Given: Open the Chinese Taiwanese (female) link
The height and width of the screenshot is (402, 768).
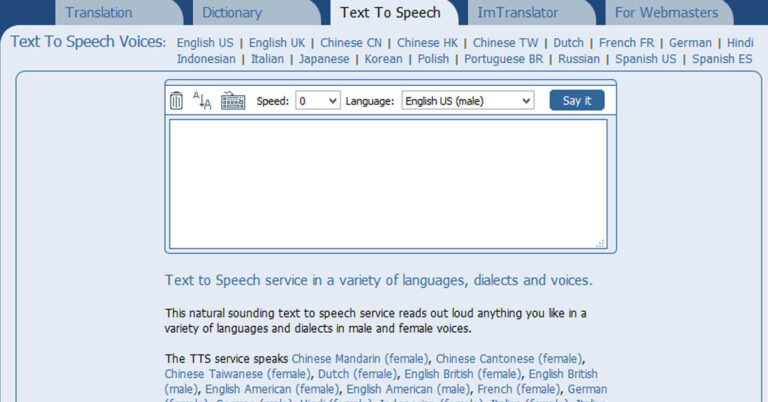Looking at the screenshot, I should [x=238, y=374].
